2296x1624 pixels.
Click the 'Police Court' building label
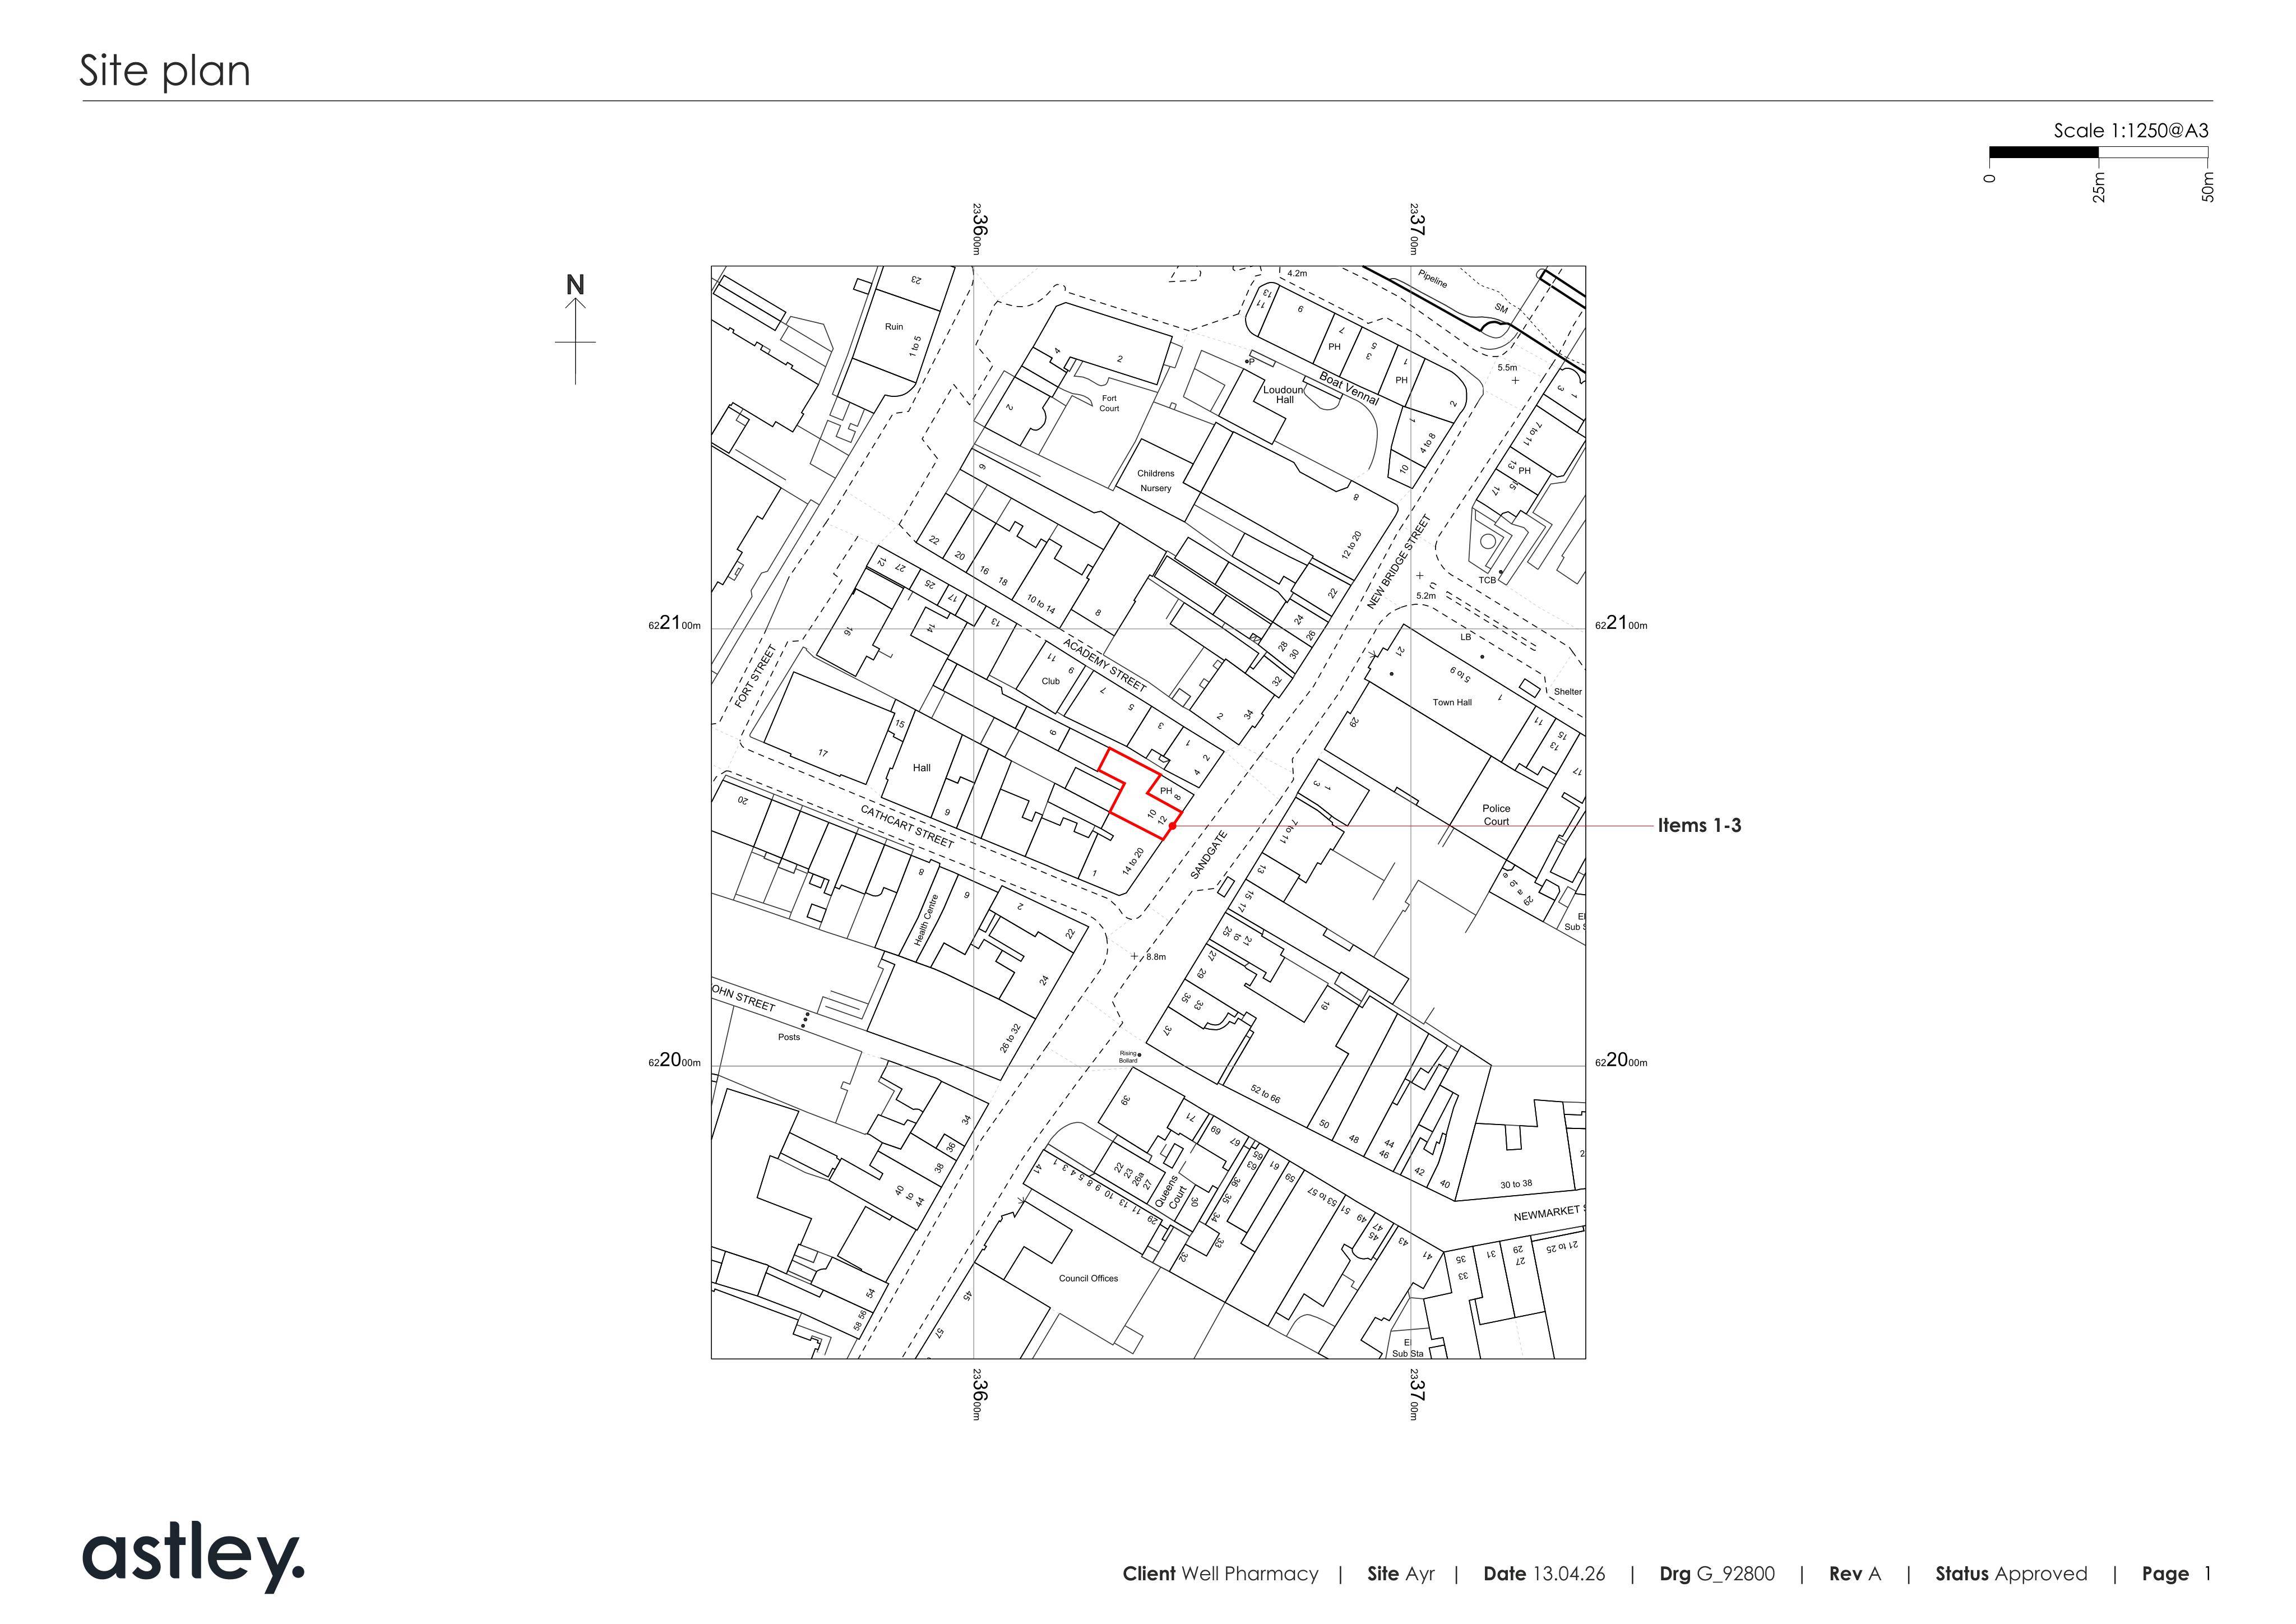[1496, 815]
